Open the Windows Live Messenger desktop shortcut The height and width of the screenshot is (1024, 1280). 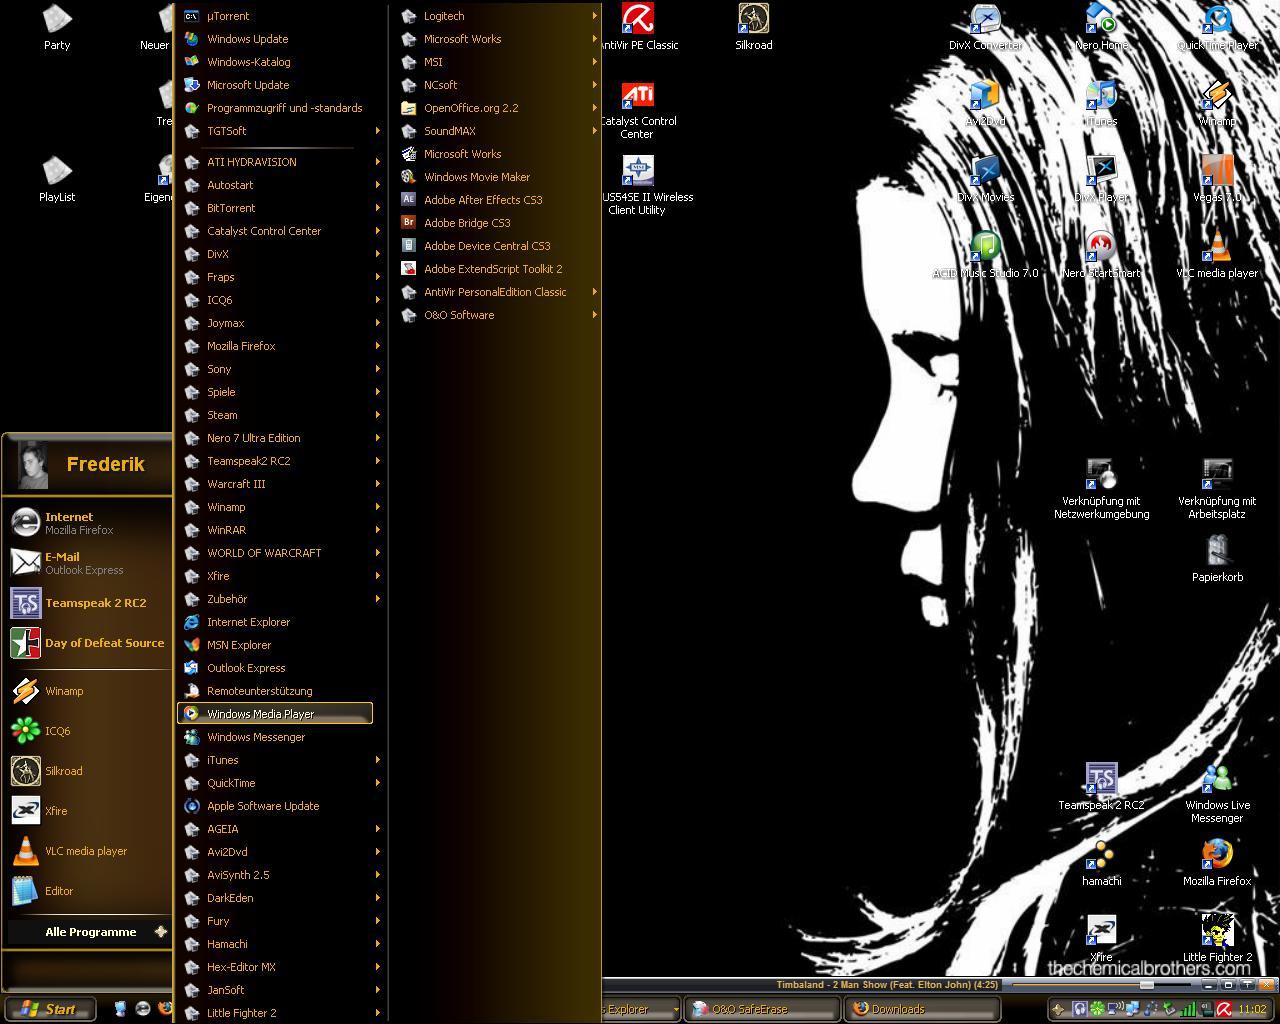(x=1217, y=780)
